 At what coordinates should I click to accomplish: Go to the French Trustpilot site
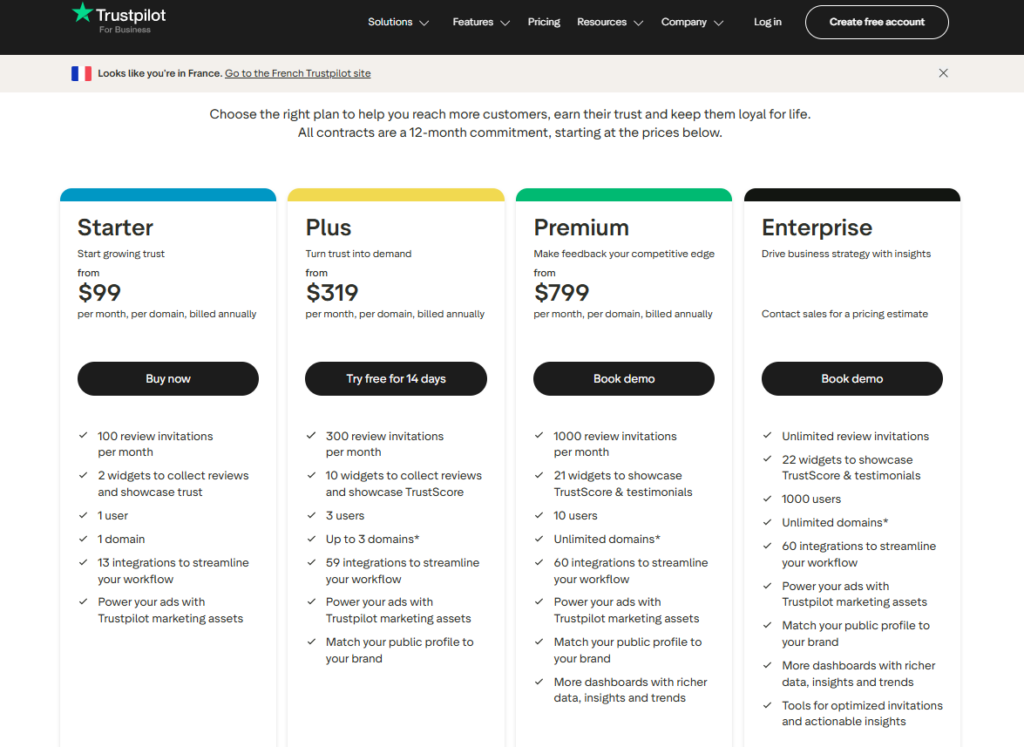298,74
